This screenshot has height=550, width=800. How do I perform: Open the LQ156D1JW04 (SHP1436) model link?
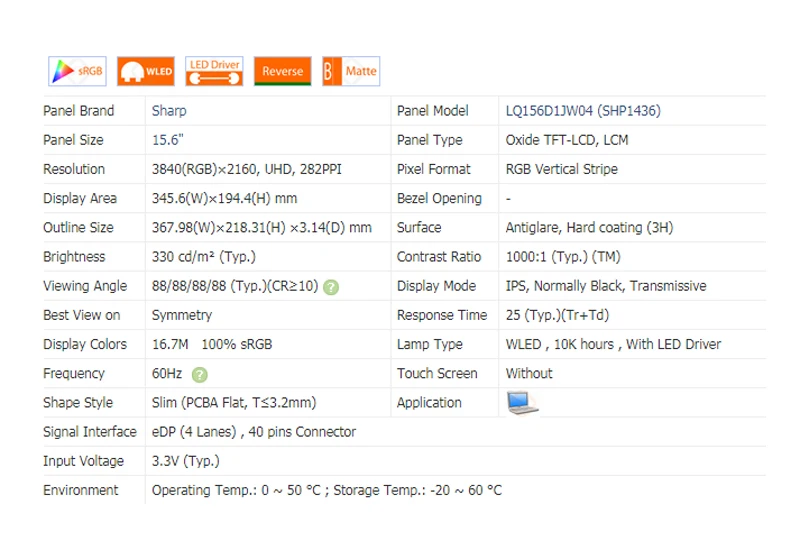(583, 111)
